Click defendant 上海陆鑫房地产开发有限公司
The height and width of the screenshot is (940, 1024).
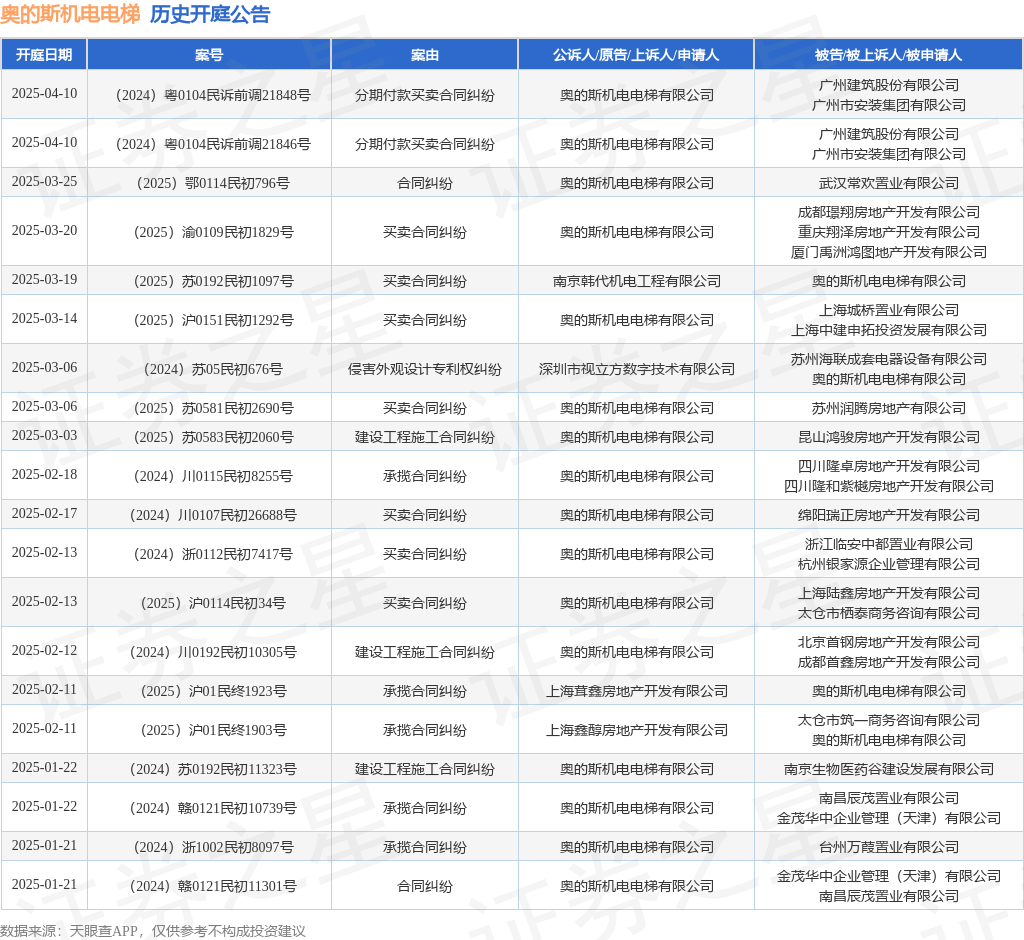pos(889,594)
